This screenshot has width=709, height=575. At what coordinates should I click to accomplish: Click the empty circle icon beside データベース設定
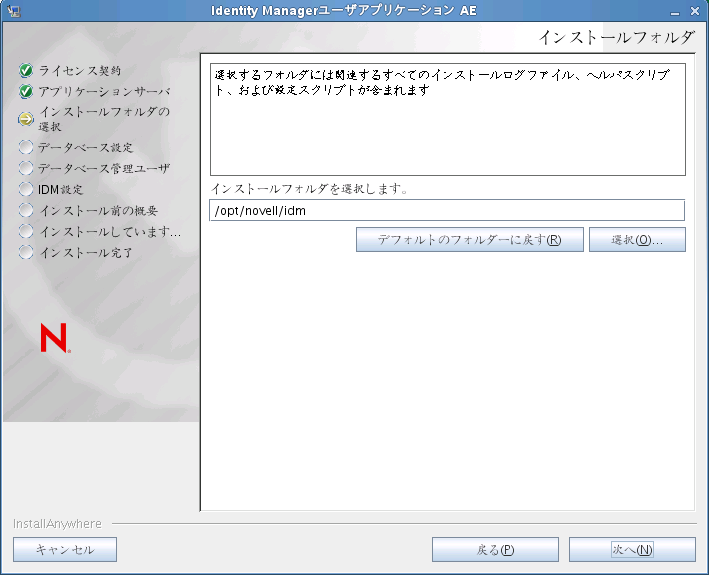click(26, 147)
